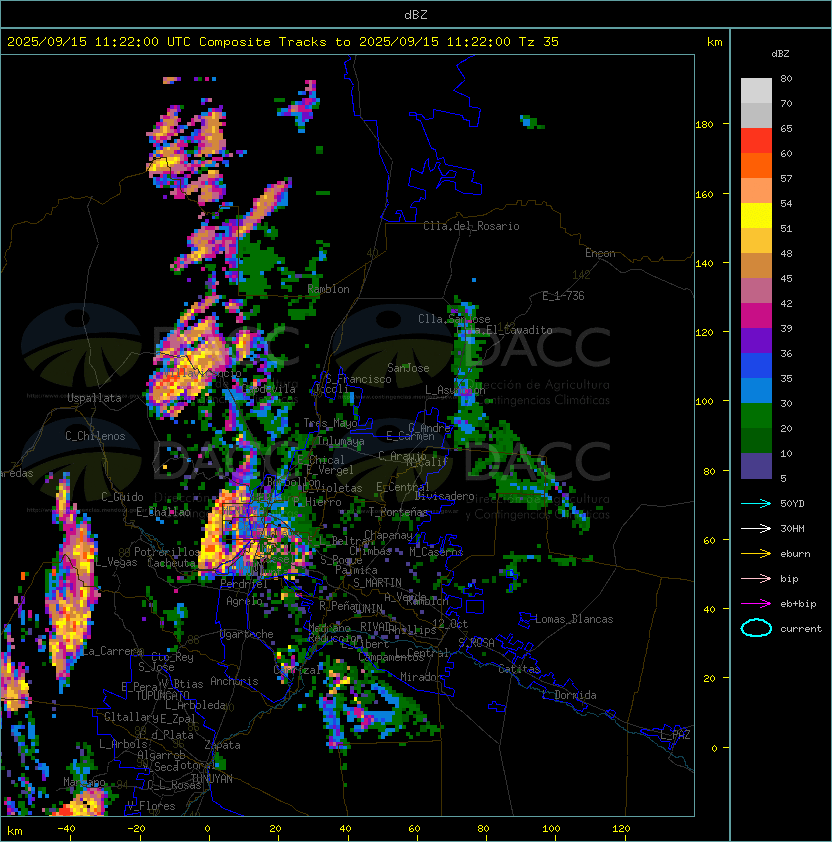Click the 'eburn' legend label
Image resolution: width=832 pixels, height=842 pixels.
tap(795, 554)
